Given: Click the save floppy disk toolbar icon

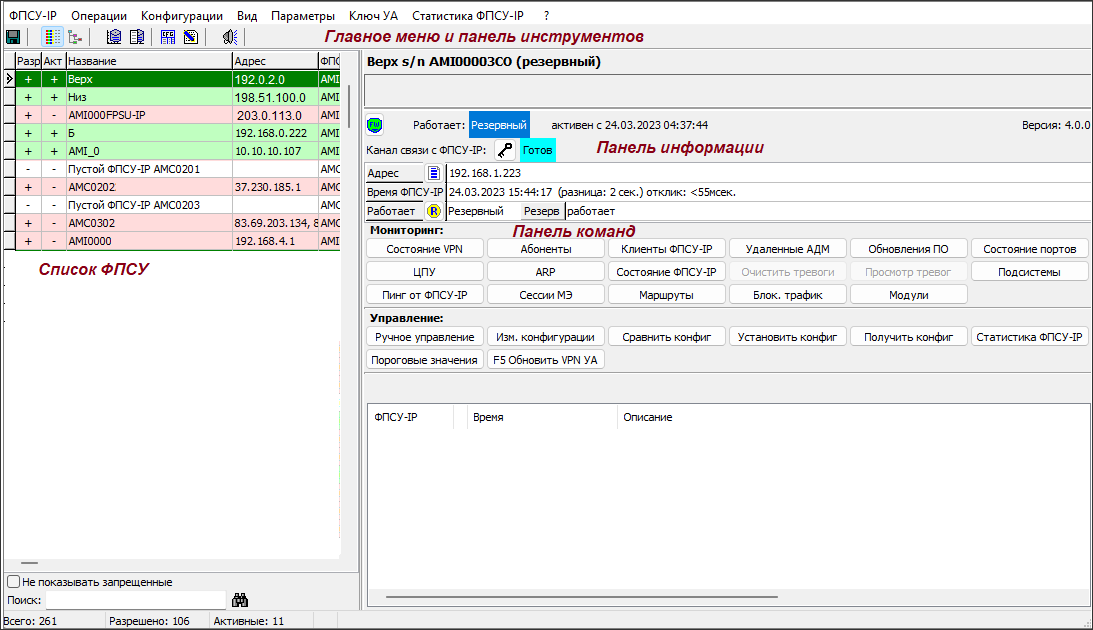Looking at the screenshot, I should point(13,37).
